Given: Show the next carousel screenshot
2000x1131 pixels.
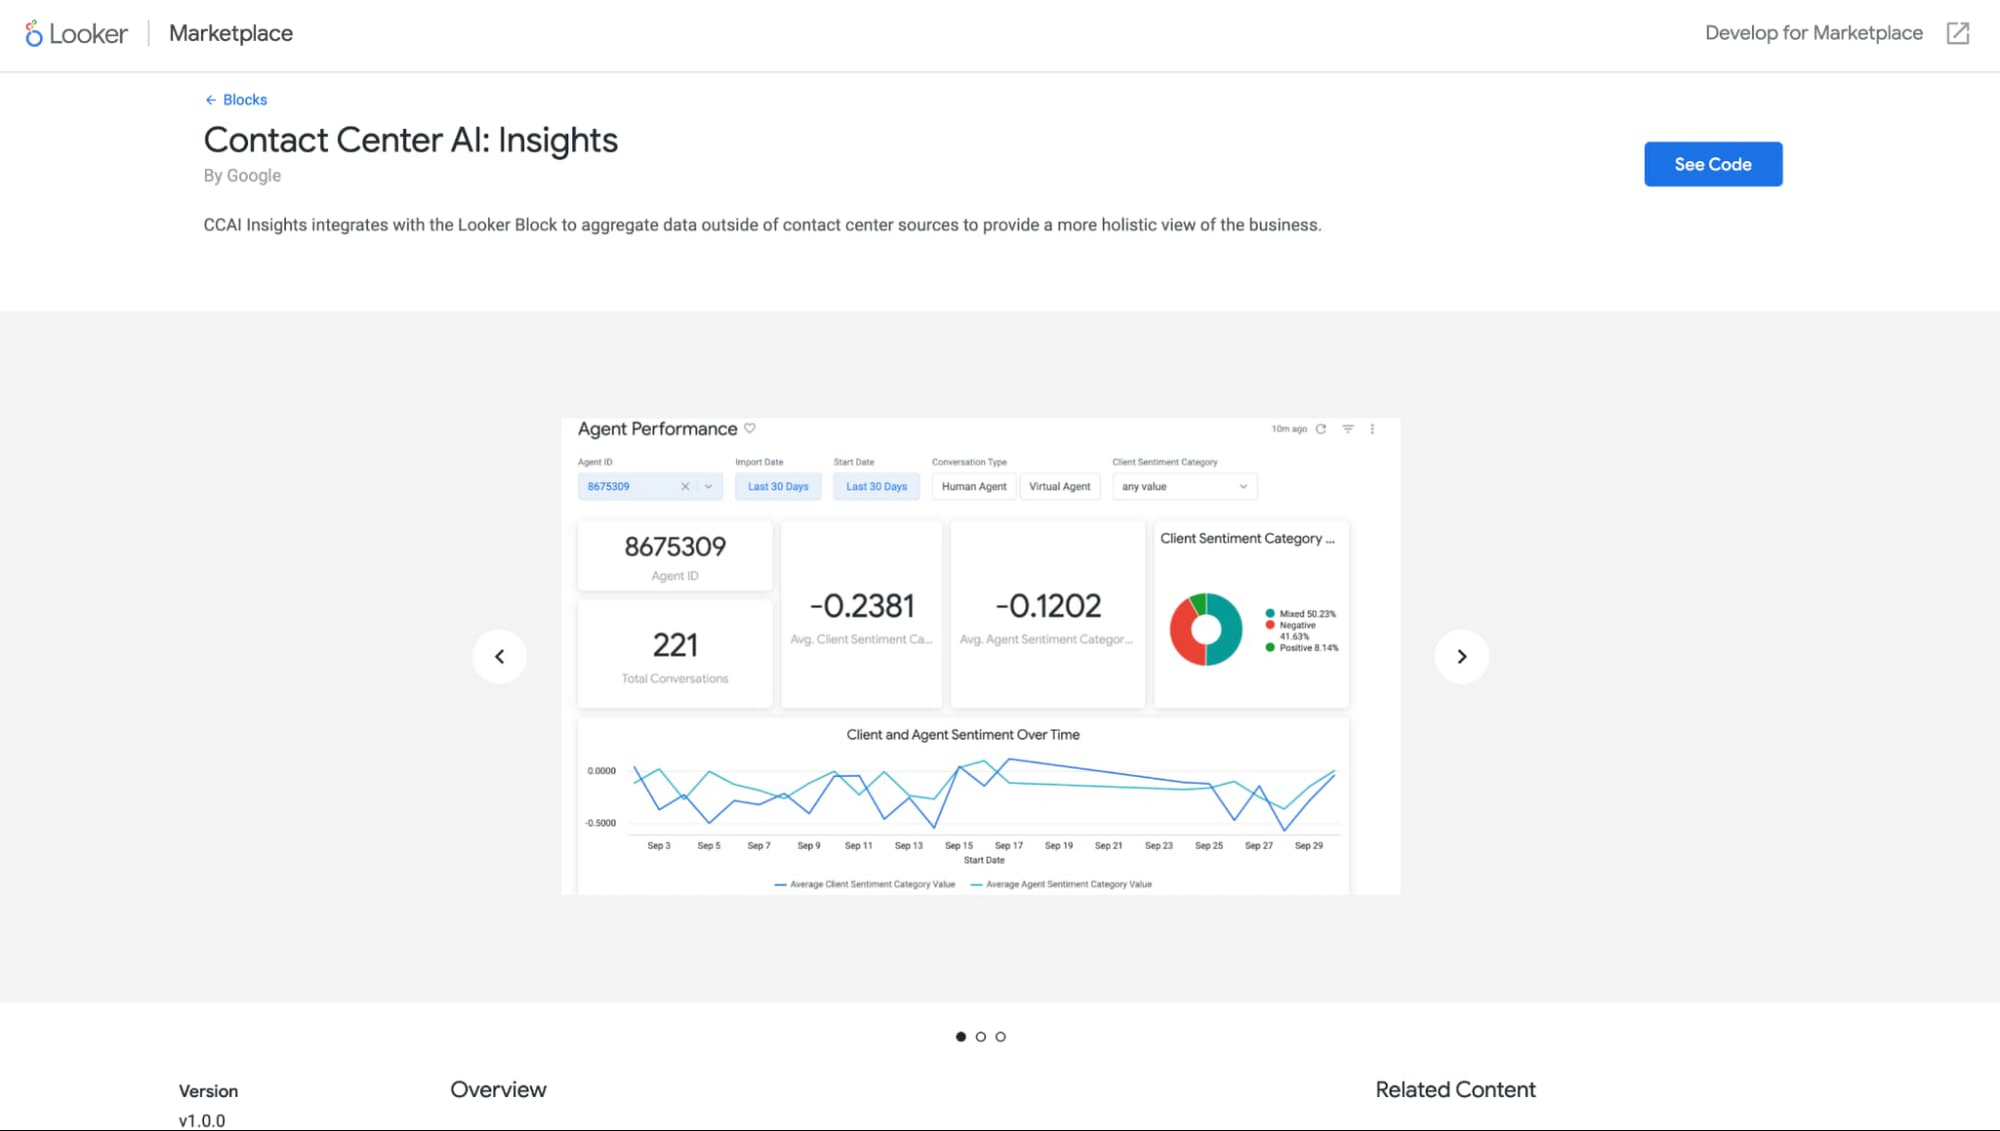Looking at the screenshot, I should 1462,656.
